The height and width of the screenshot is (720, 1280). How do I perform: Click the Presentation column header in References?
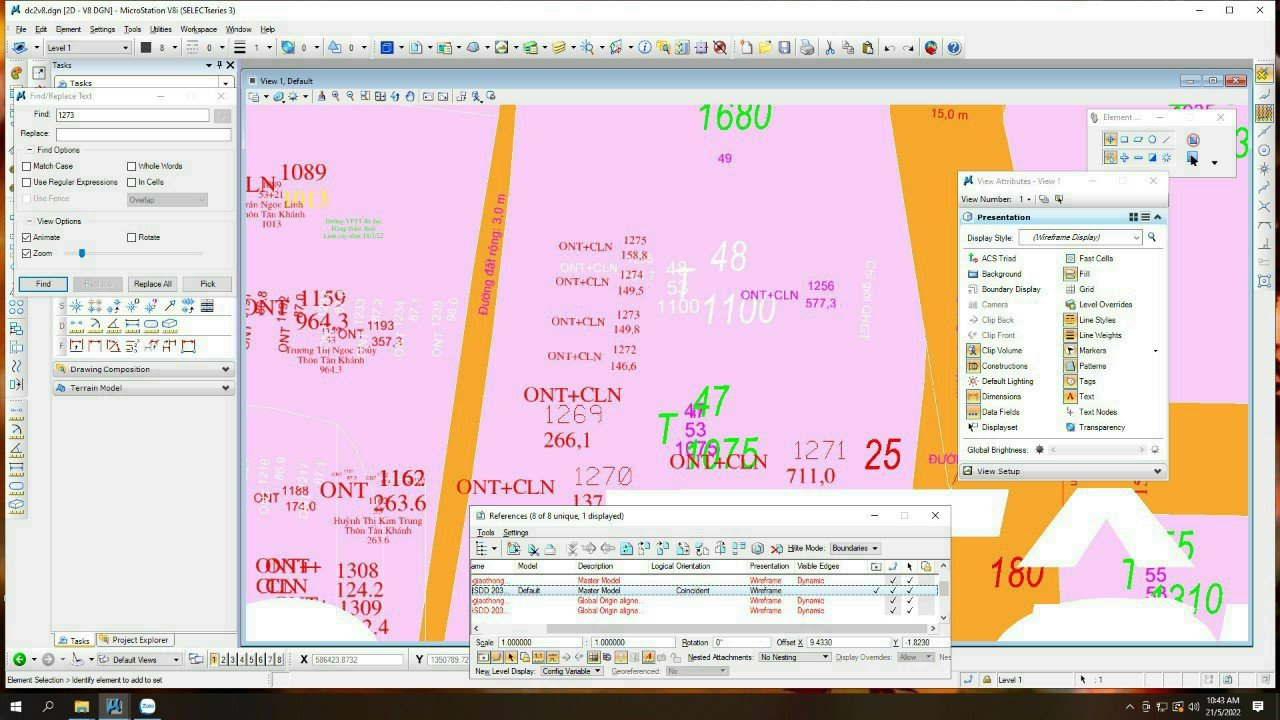tap(770, 566)
